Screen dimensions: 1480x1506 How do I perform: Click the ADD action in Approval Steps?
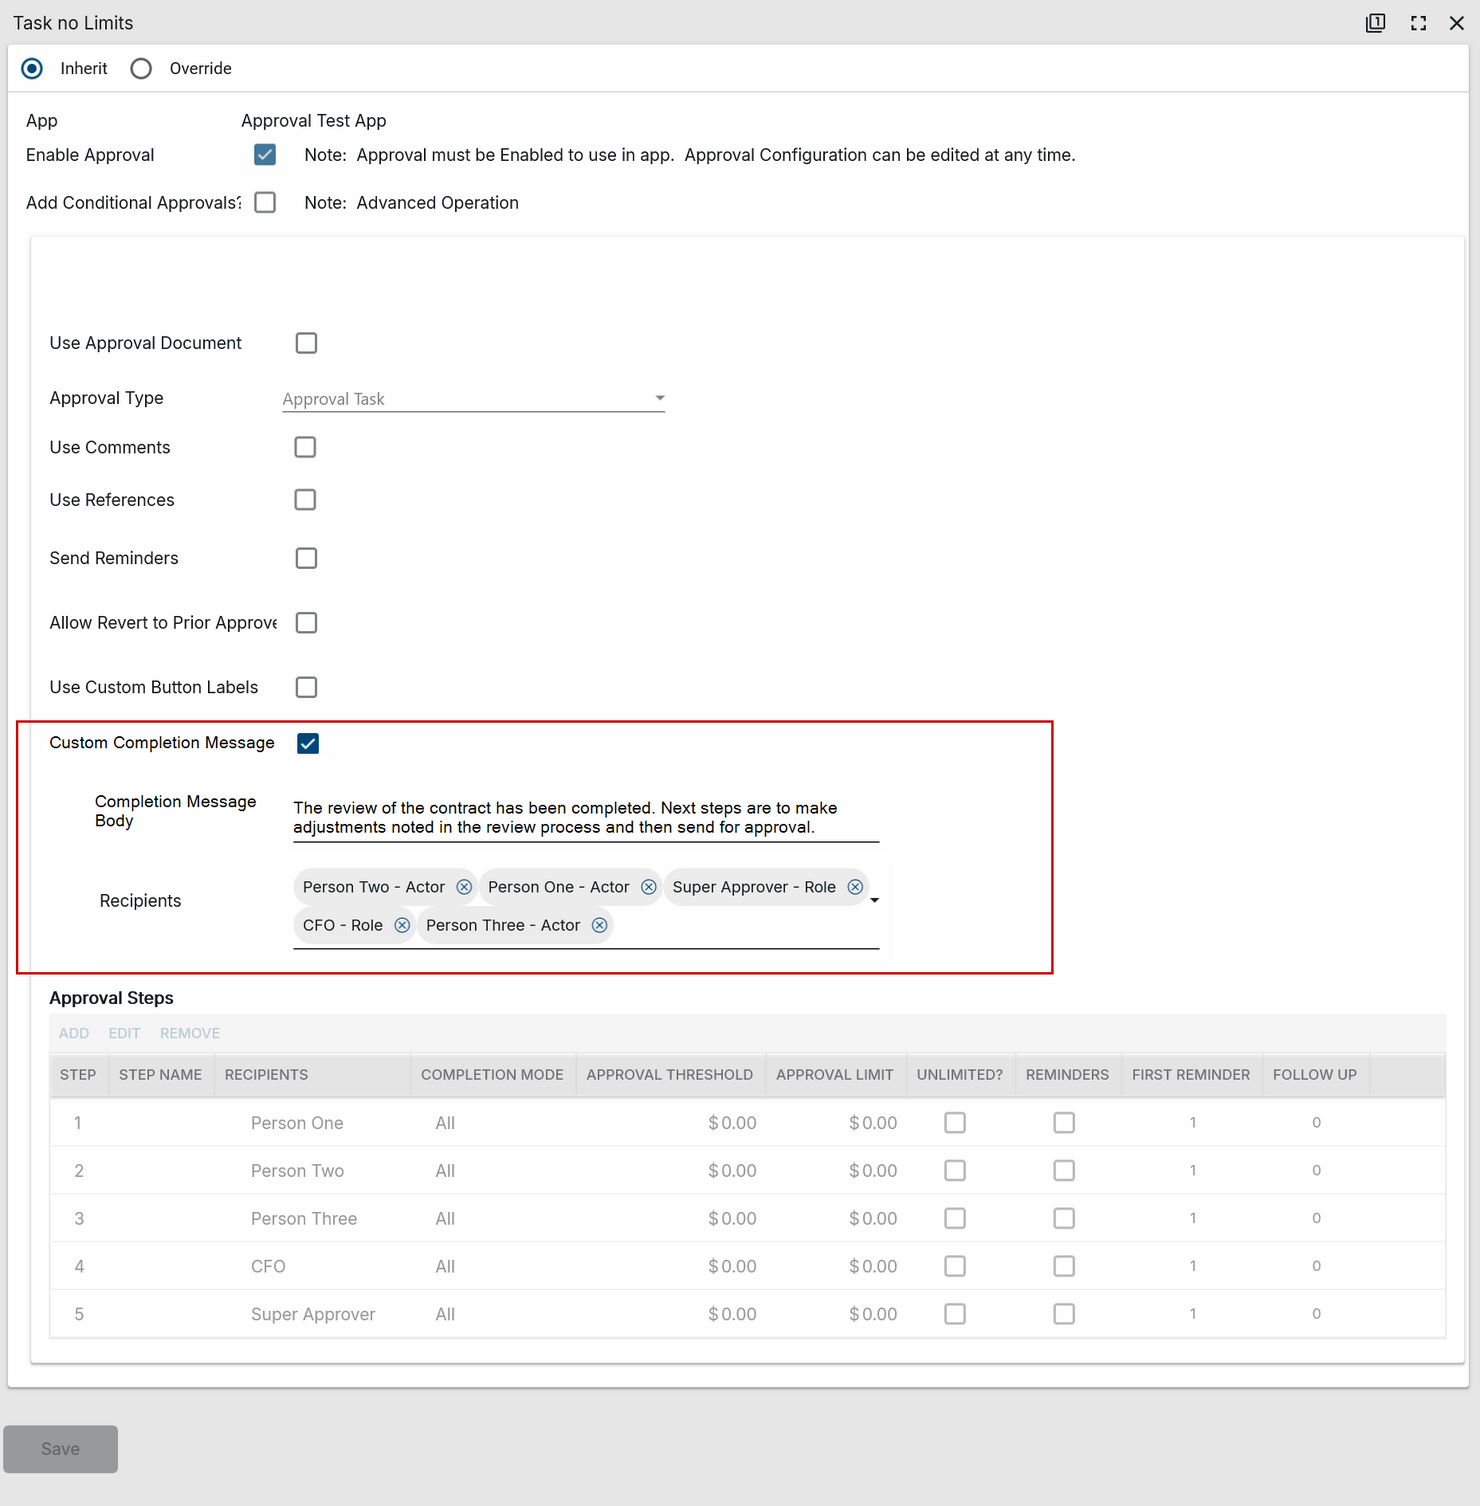click(74, 1033)
